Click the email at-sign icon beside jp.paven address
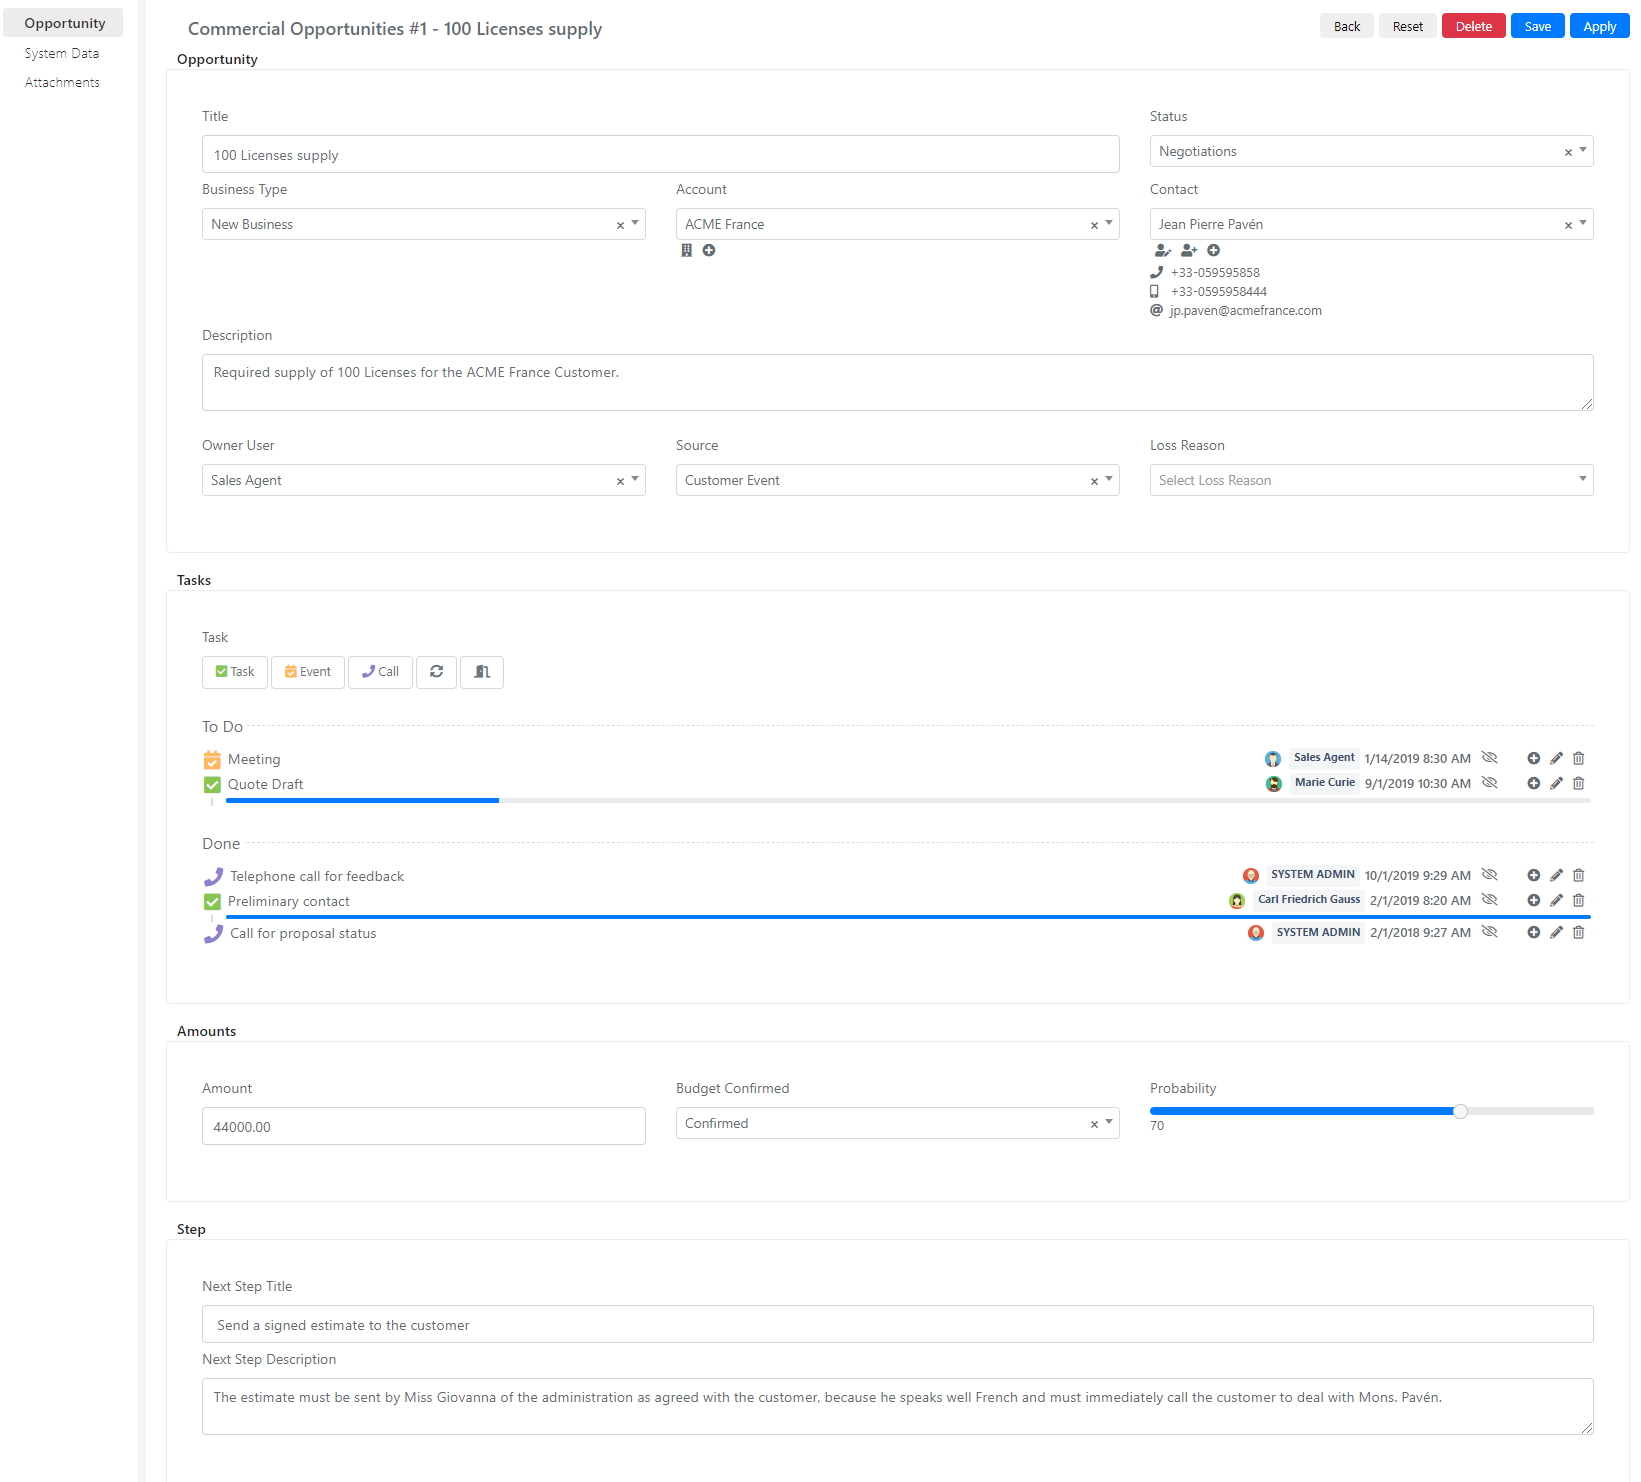The width and height of the screenshot is (1641, 1482). click(x=1157, y=310)
